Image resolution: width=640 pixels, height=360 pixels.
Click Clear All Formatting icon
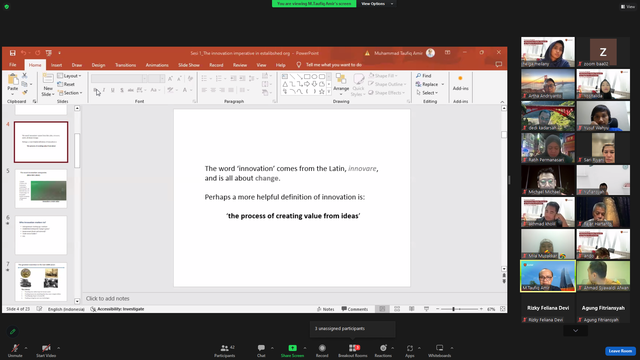click(x=190, y=78)
